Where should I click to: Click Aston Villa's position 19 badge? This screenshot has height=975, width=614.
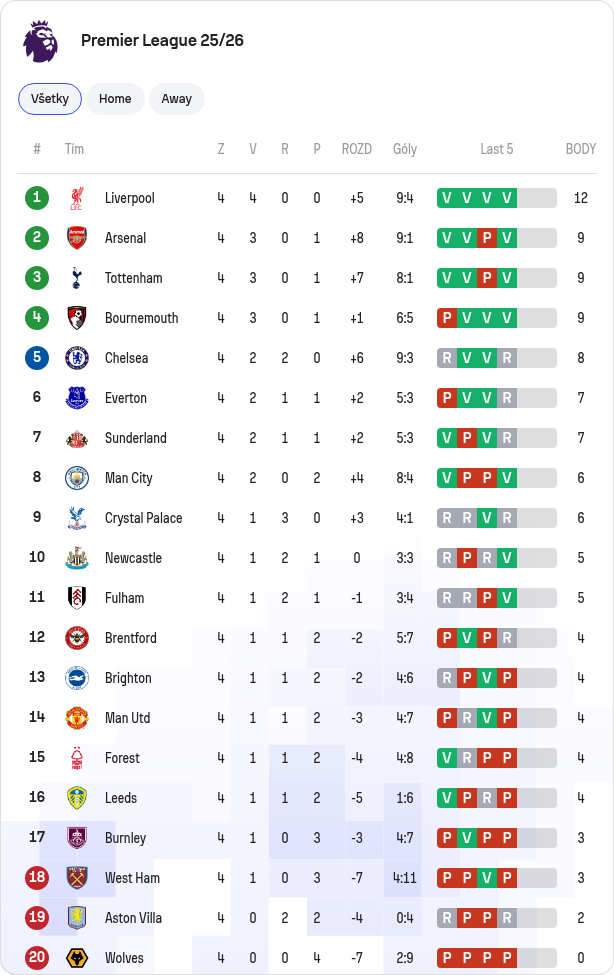point(37,918)
